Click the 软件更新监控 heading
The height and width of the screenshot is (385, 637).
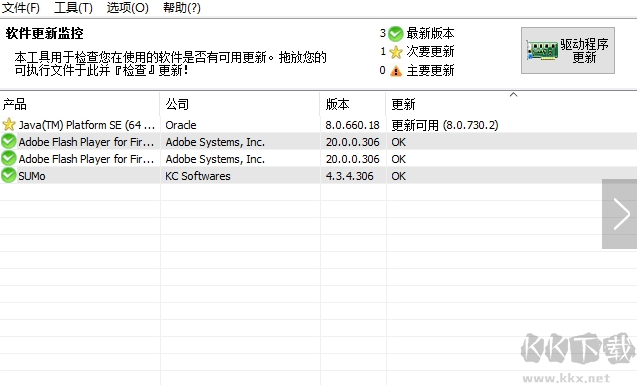[x=45, y=33]
